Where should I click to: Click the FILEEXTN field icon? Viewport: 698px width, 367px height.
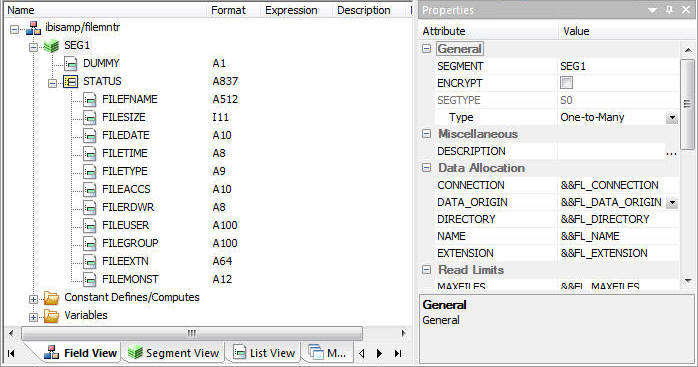click(x=89, y=261)
